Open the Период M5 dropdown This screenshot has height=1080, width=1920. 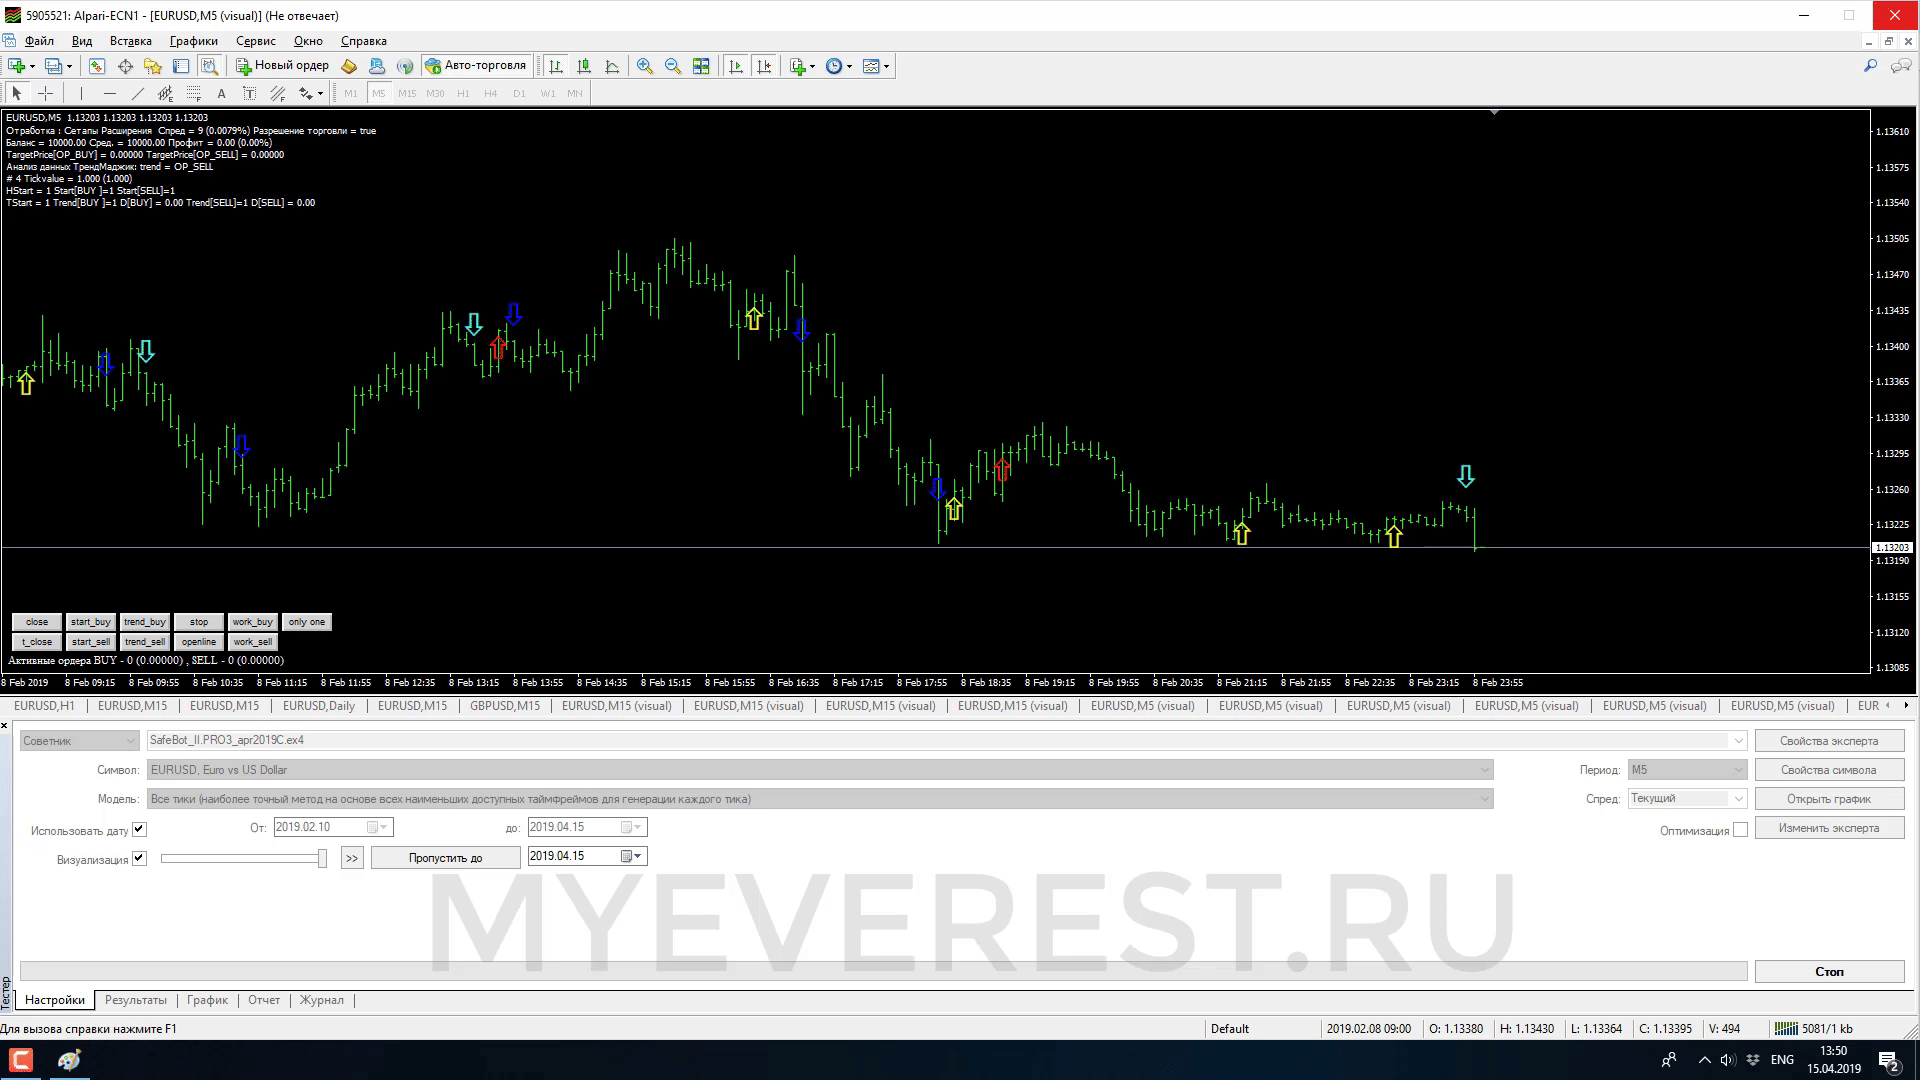1687,770
